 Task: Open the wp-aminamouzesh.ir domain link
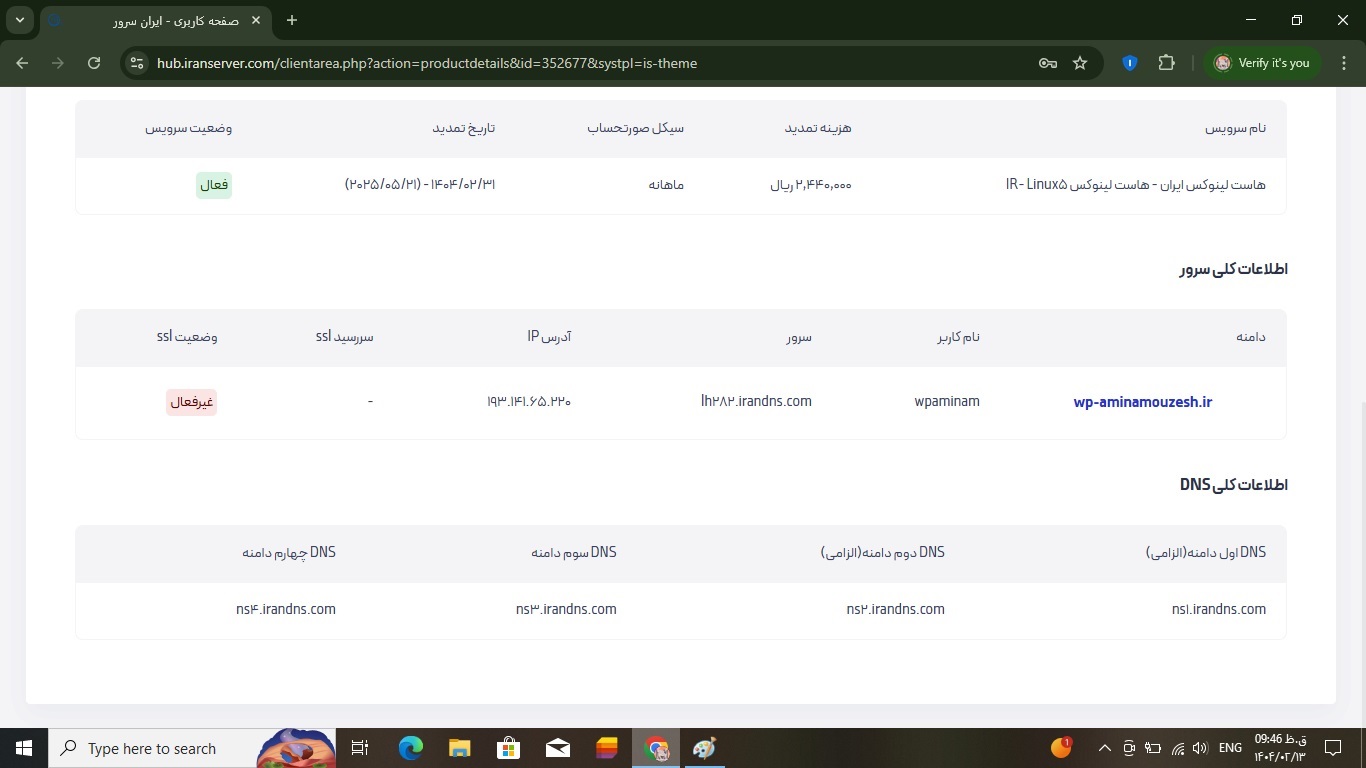(x=1143, y=402)
